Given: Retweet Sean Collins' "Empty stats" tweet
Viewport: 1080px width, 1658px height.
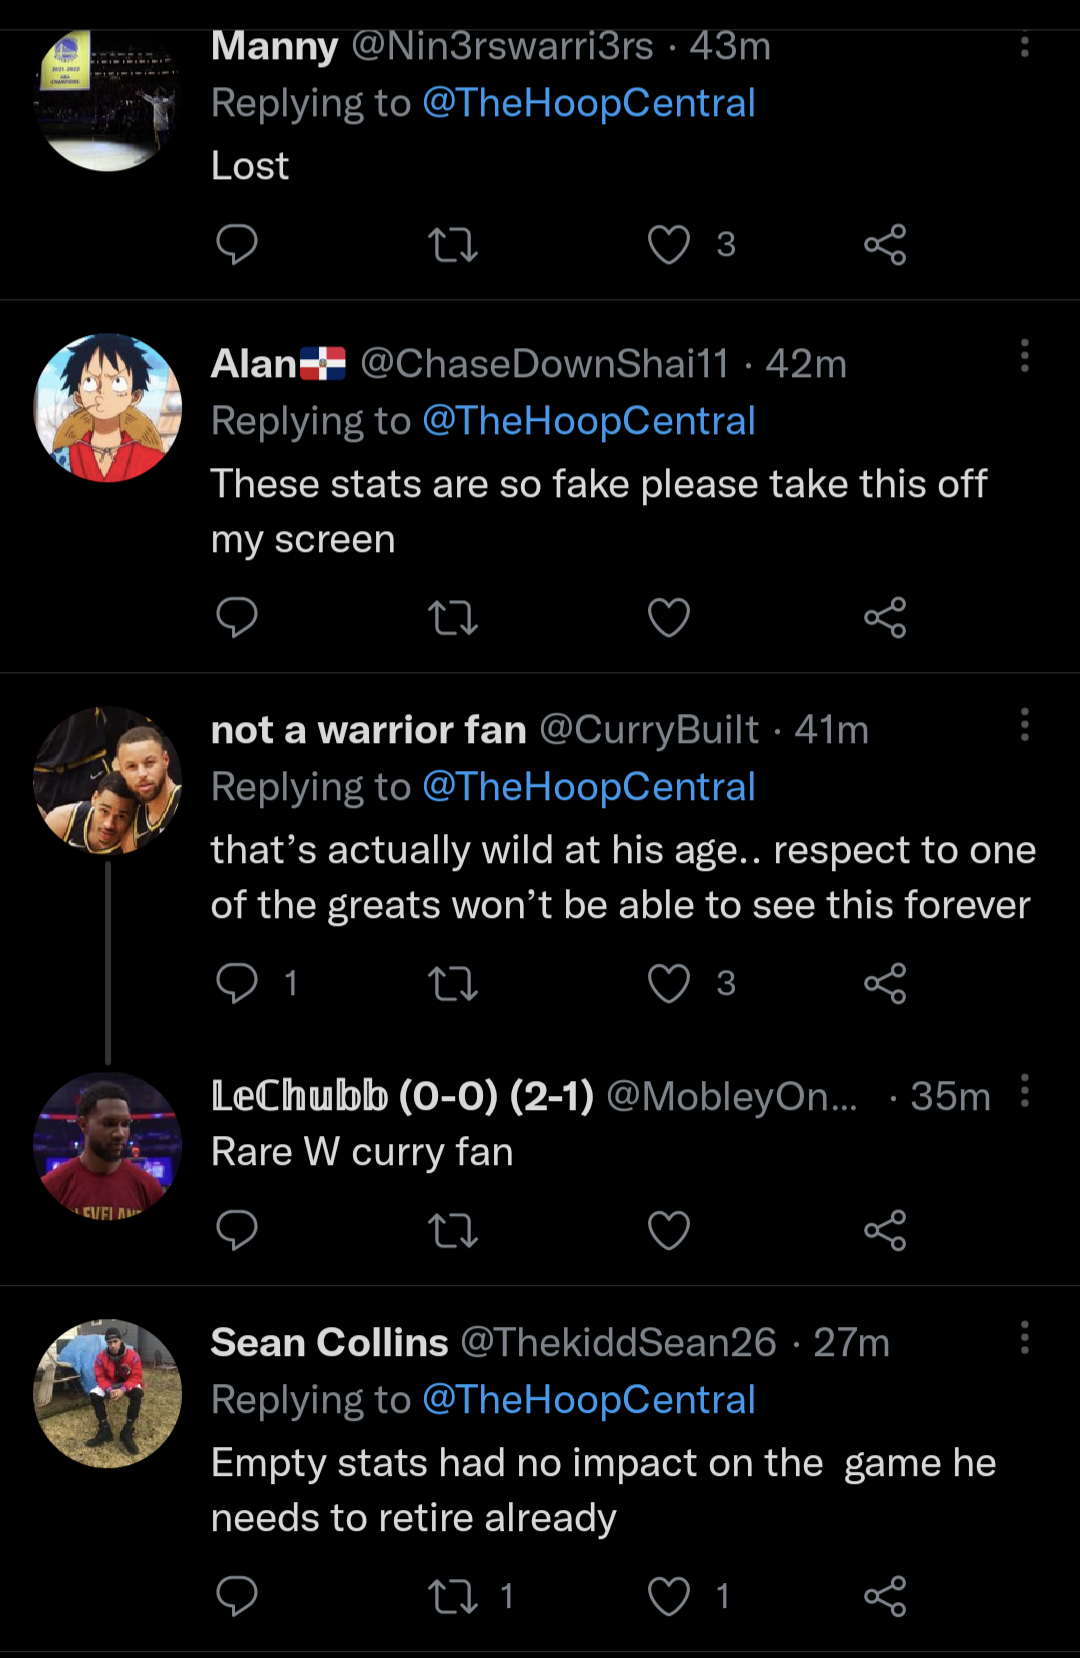Looking at the screenshot, I should pos(453,1596).
